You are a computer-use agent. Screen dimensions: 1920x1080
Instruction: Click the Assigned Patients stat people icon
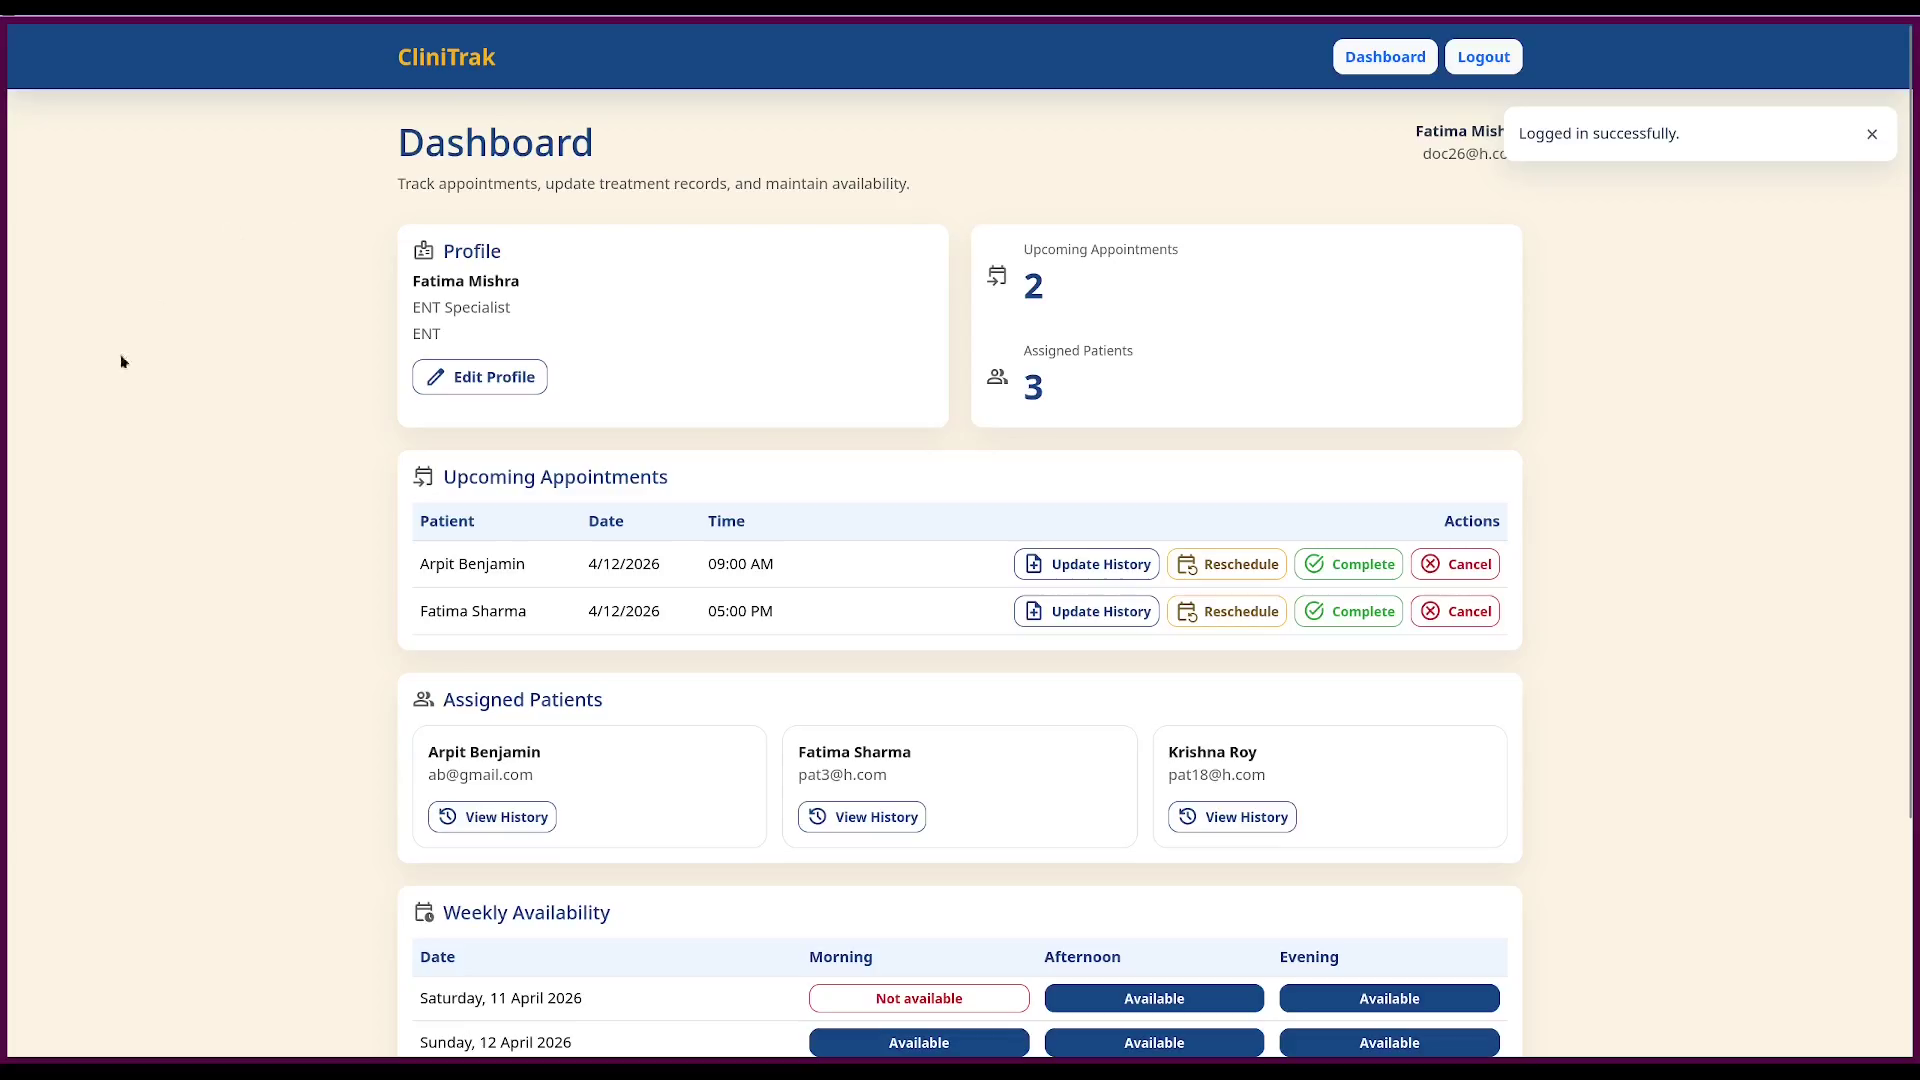tap(997, 377)
